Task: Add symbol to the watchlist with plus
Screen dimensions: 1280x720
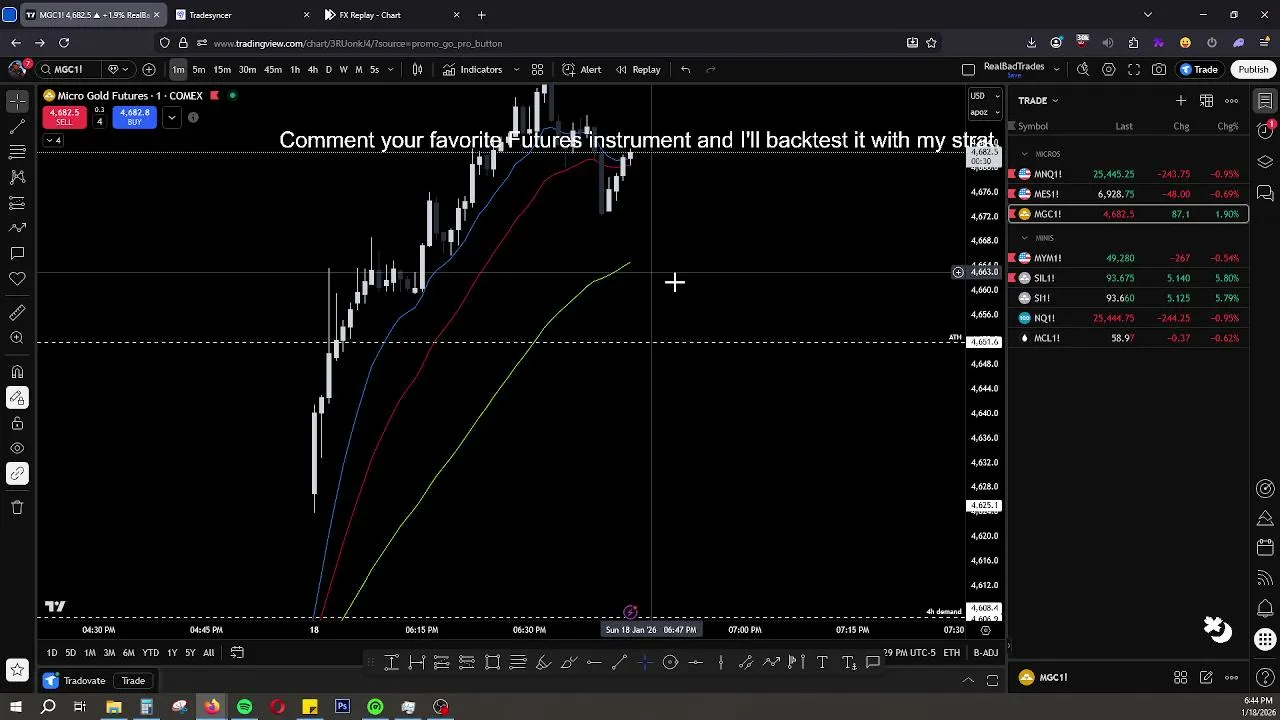Action: [1181, 101]
